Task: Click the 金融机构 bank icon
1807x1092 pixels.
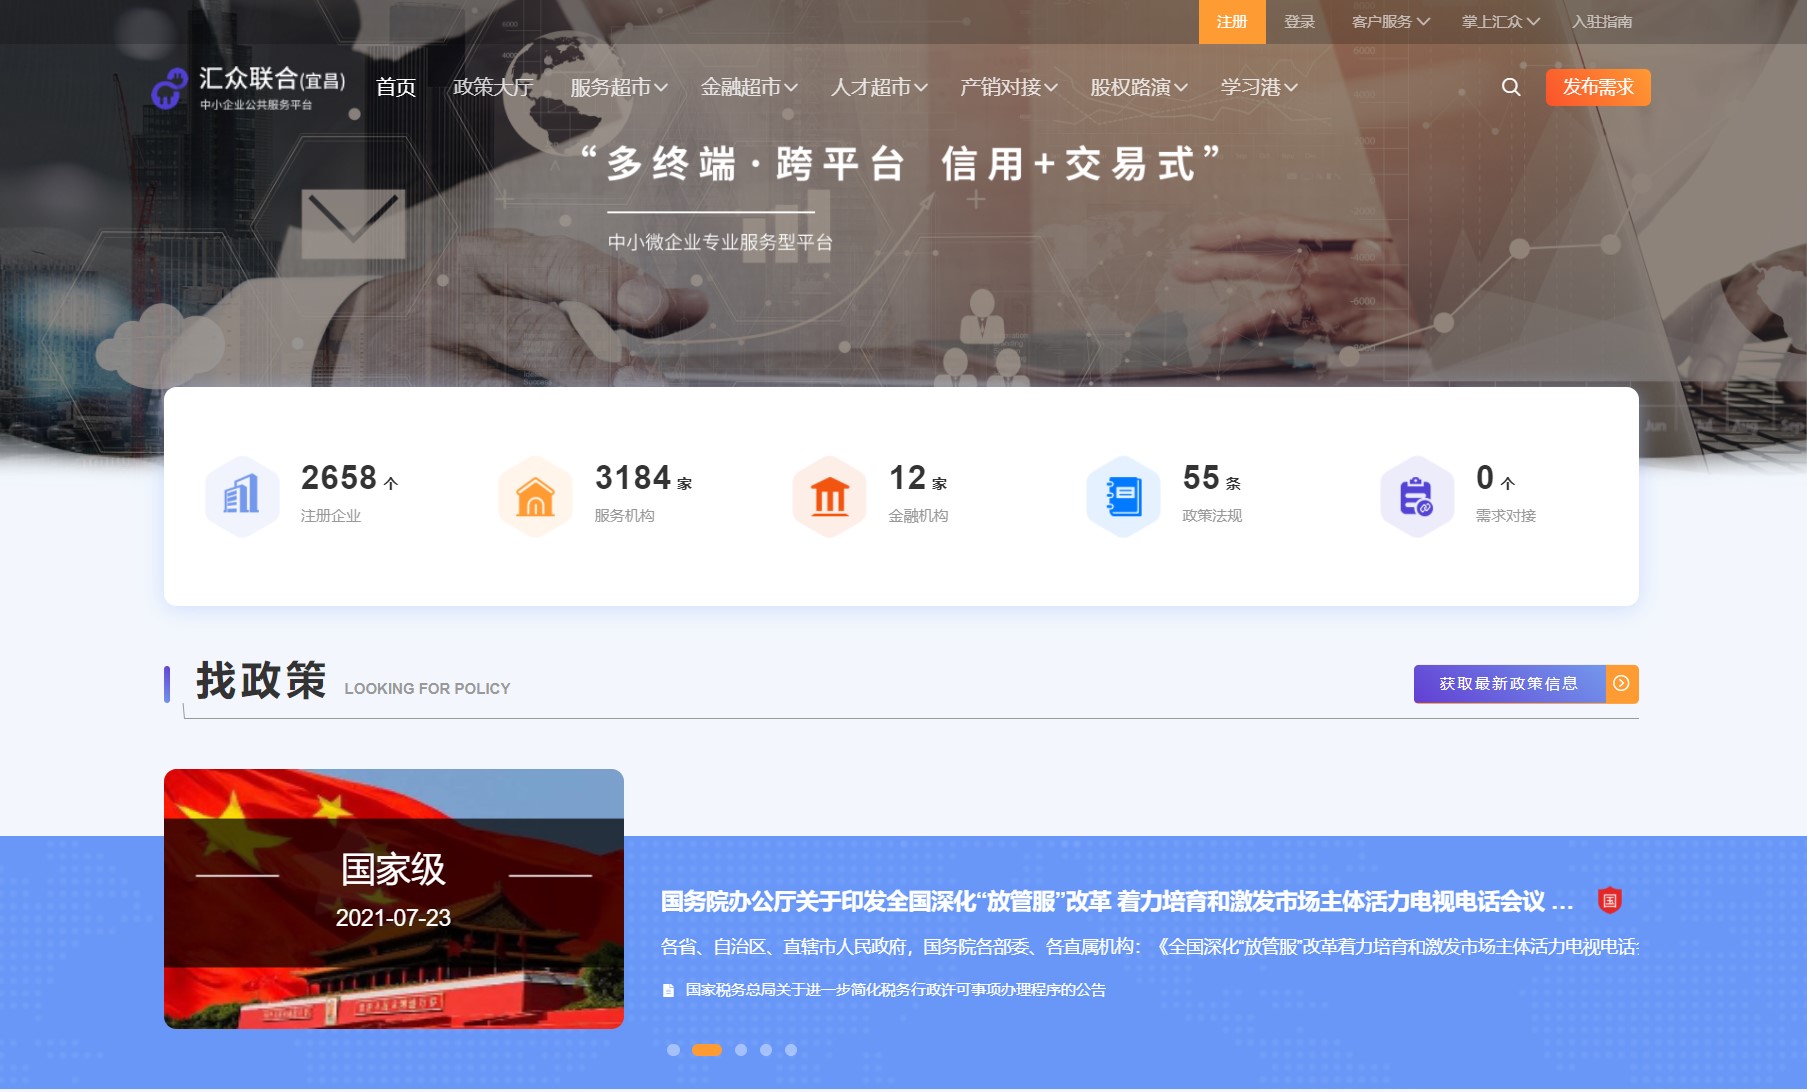Action: [x=829, y=496]
